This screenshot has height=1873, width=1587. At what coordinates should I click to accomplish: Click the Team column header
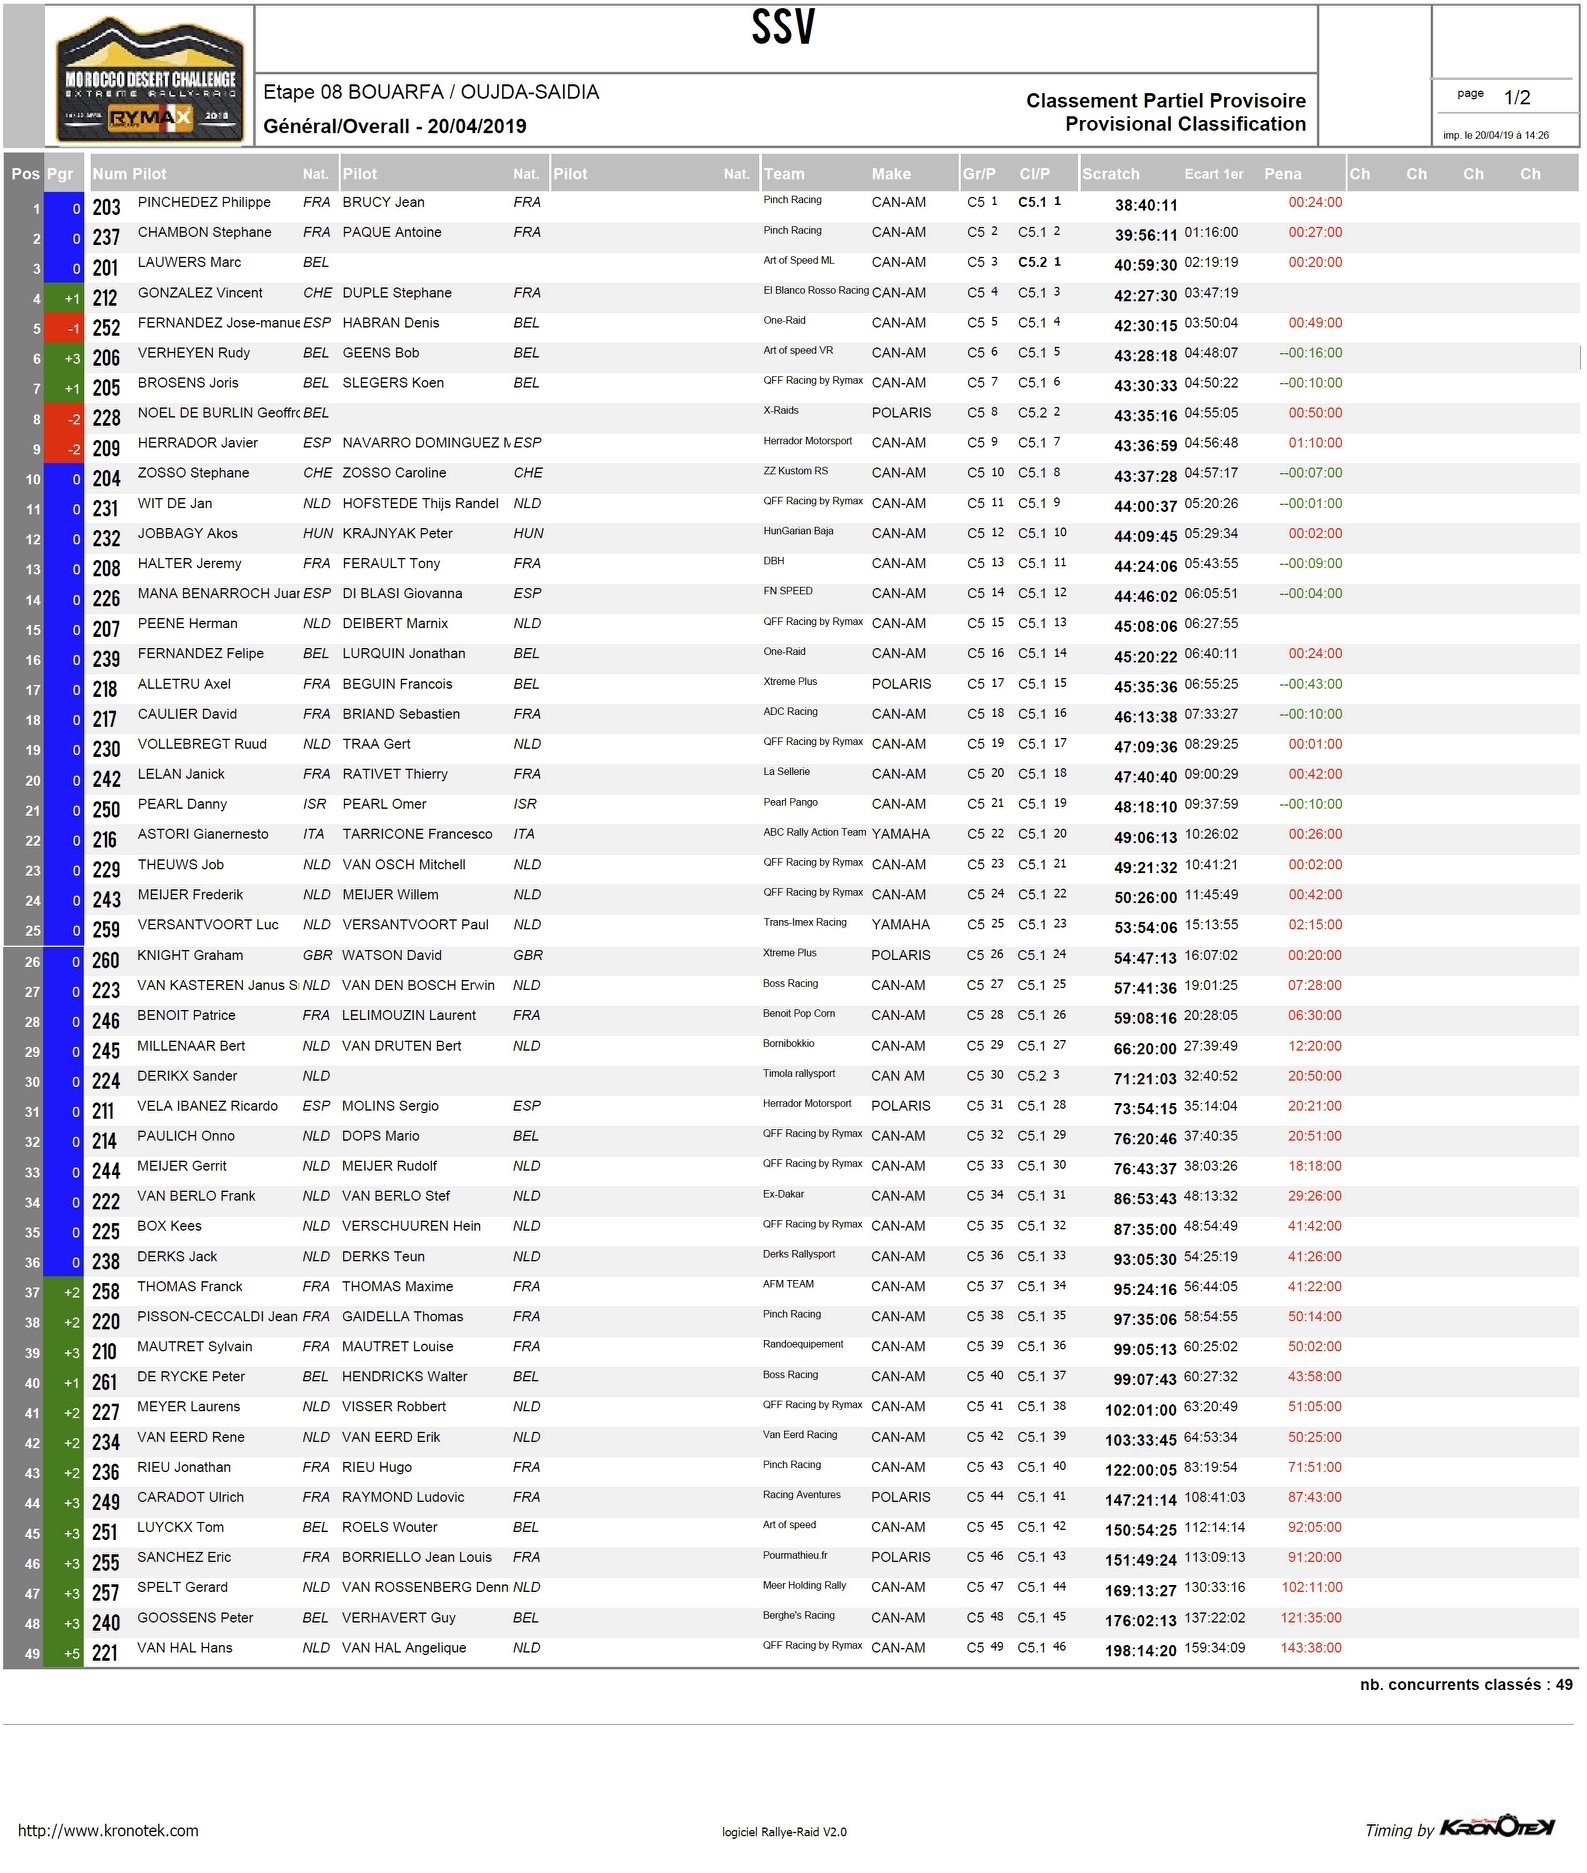(x=784, y=174)
